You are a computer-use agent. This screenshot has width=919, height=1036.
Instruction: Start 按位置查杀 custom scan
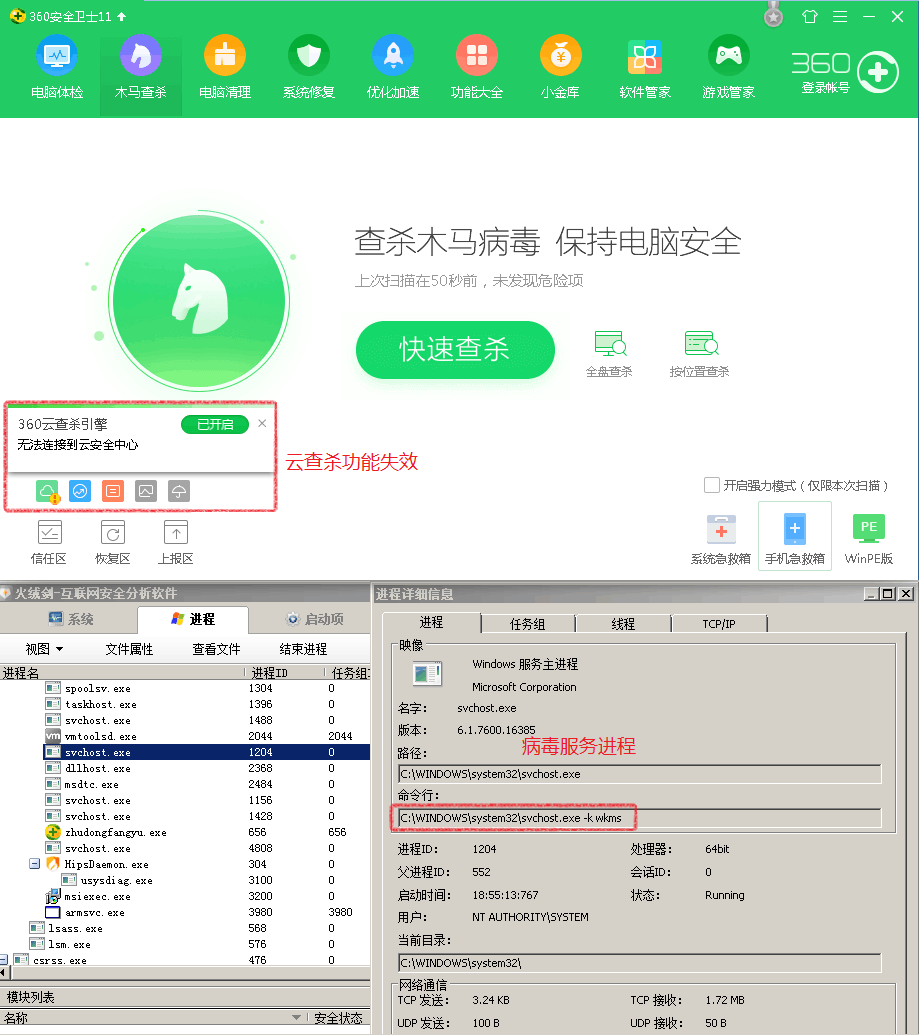tap(700, 354)
